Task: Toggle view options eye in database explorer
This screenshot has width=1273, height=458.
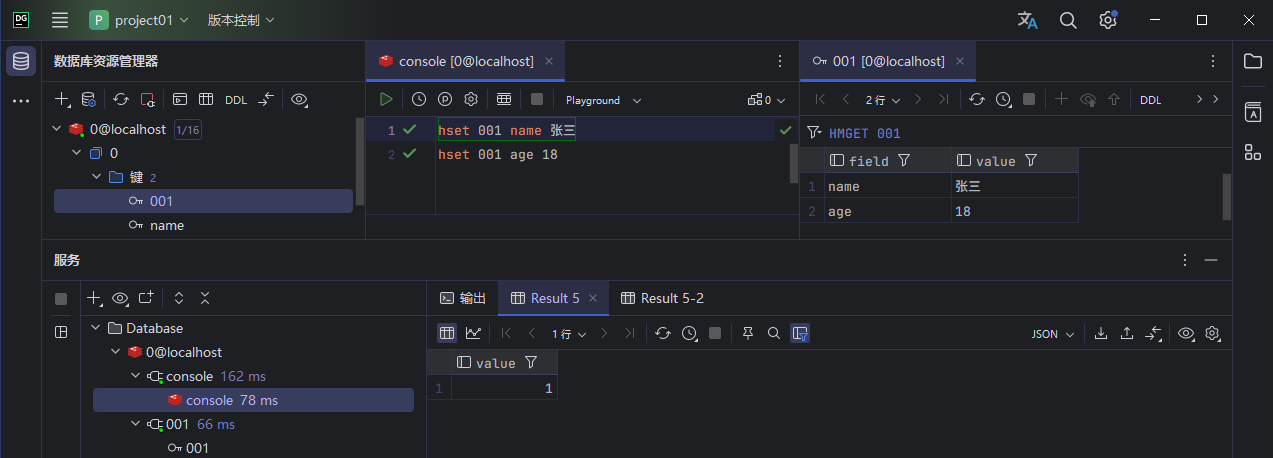Action: [298, 100]
